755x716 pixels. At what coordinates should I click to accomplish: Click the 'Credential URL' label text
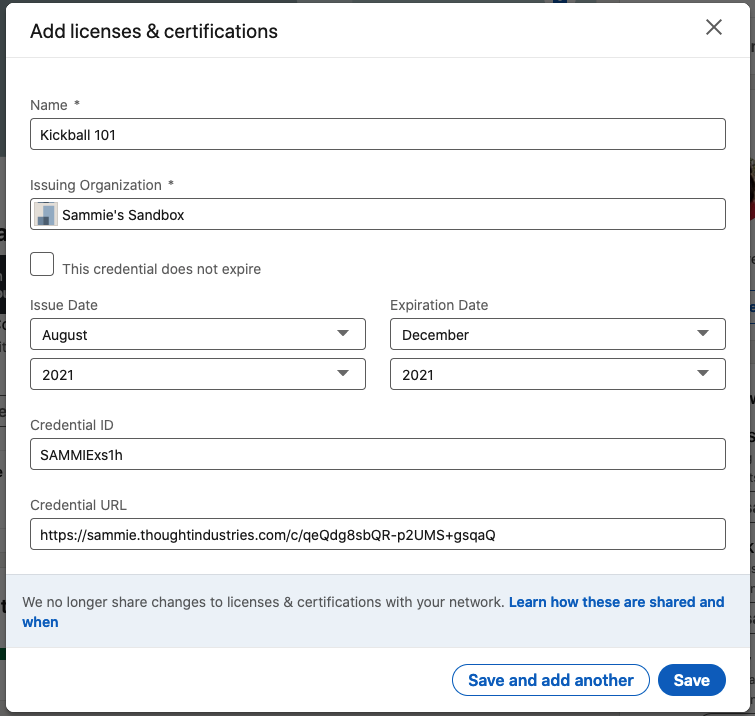(x=78, y=505)
